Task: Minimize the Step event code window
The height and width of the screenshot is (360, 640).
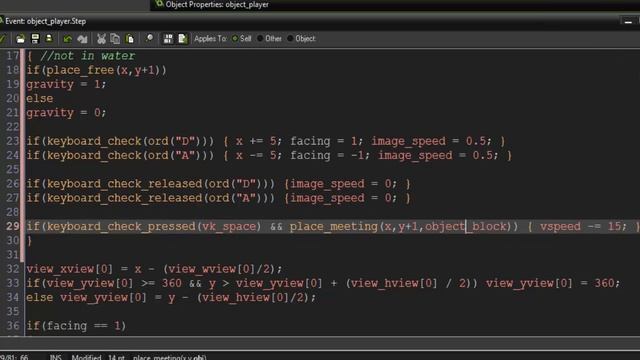Action: 628,21
